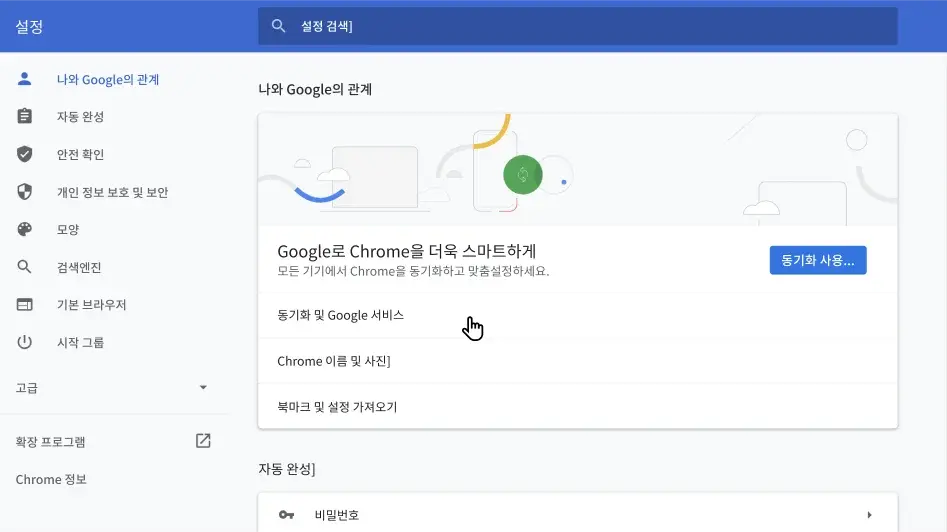
Task: Click the shield icon for 개인 정보 보호 및 보안
Action: 24,192
